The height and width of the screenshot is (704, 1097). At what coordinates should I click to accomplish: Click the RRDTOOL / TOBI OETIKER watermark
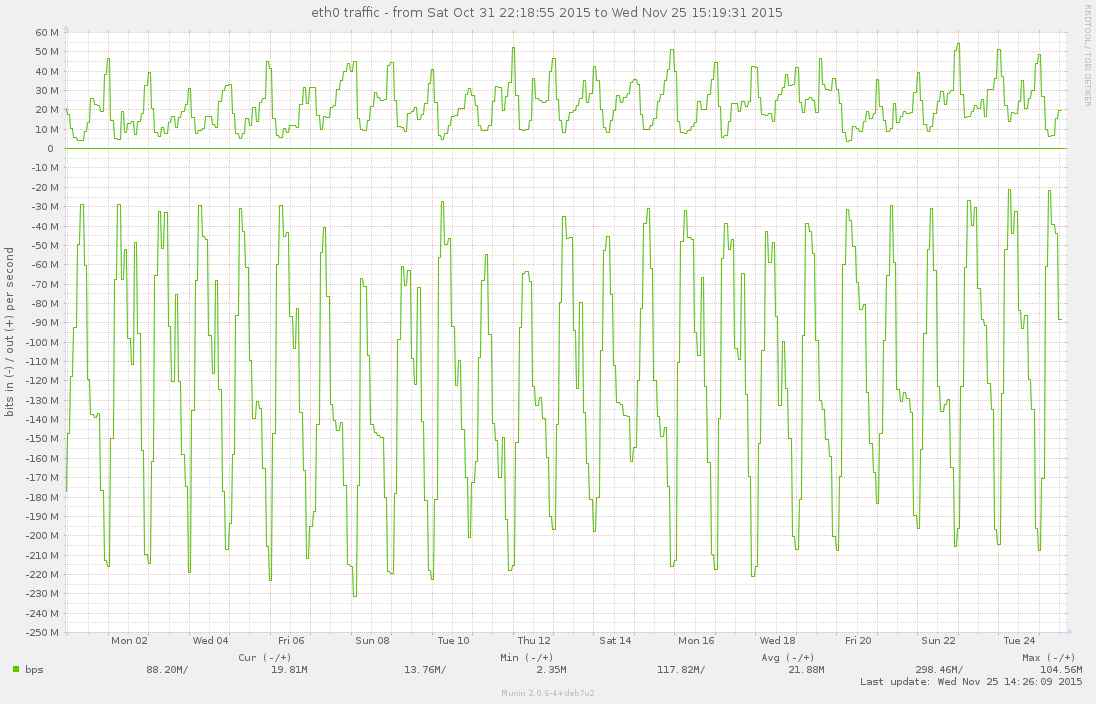click(1087, 52)
